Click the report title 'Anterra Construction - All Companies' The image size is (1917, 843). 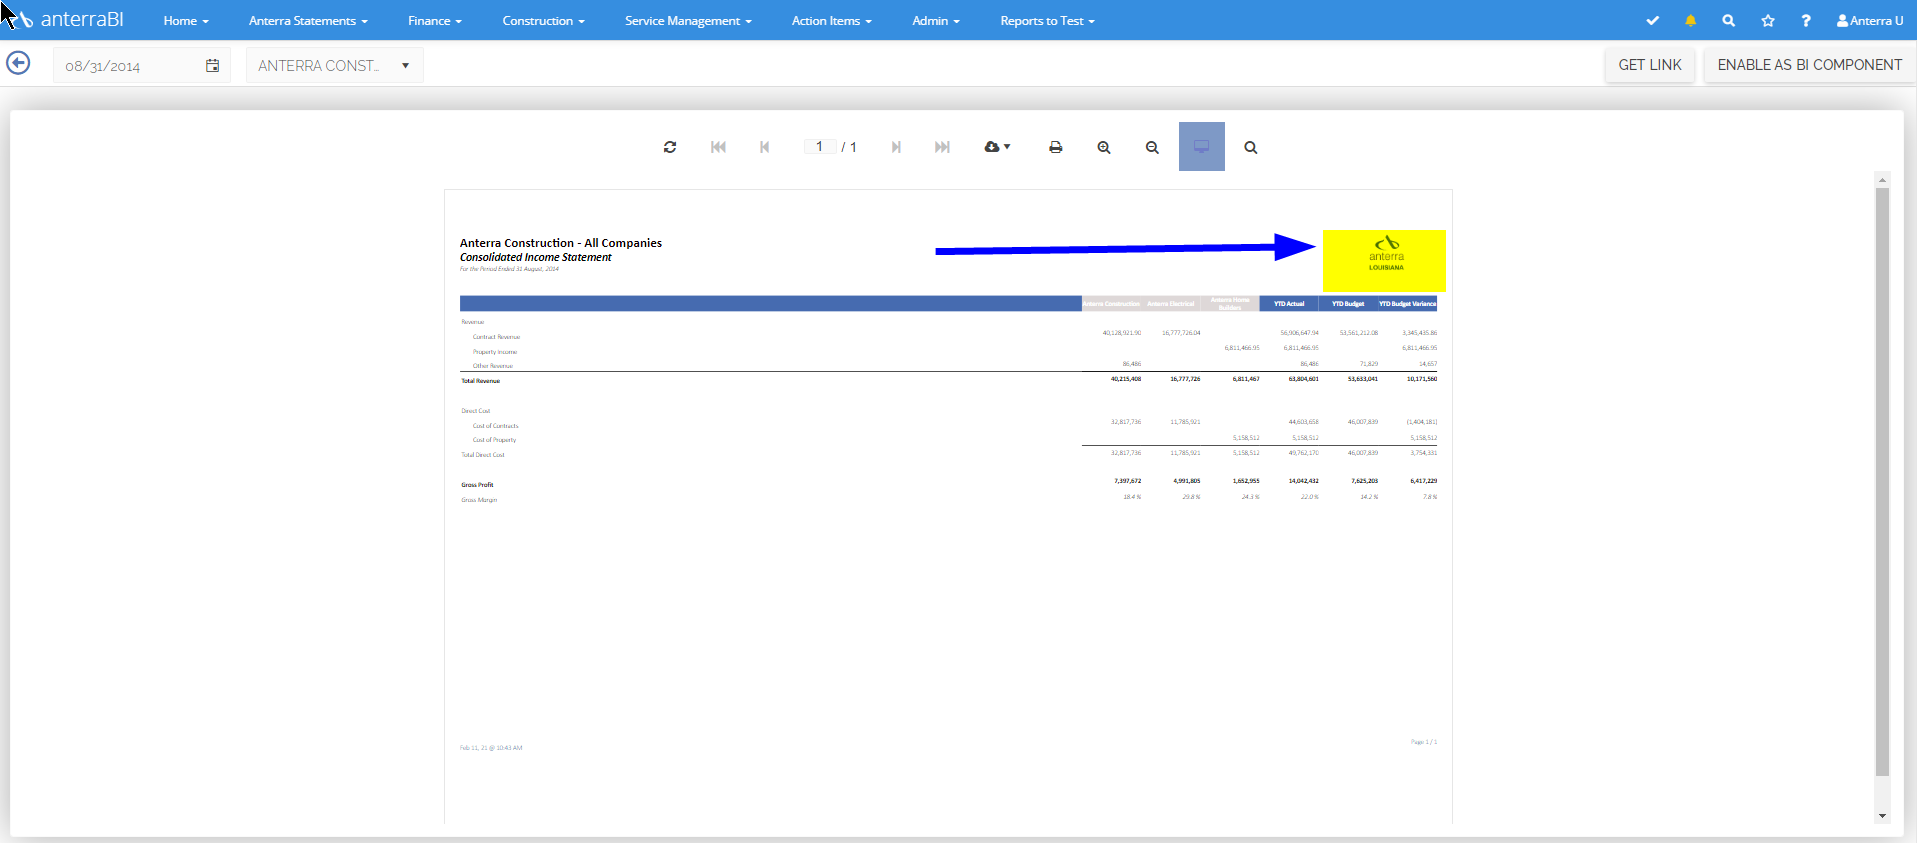point(561,243)
